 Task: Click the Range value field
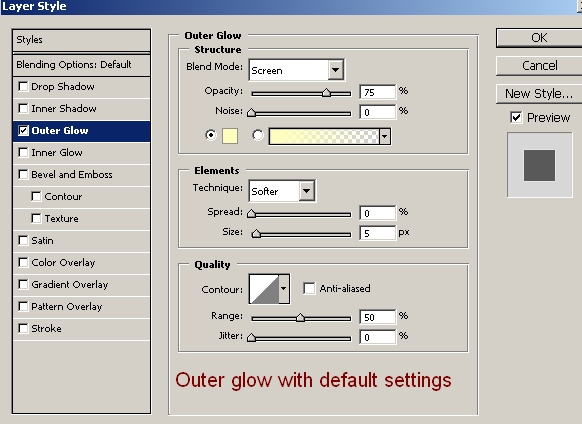click(x=377, y=317)
